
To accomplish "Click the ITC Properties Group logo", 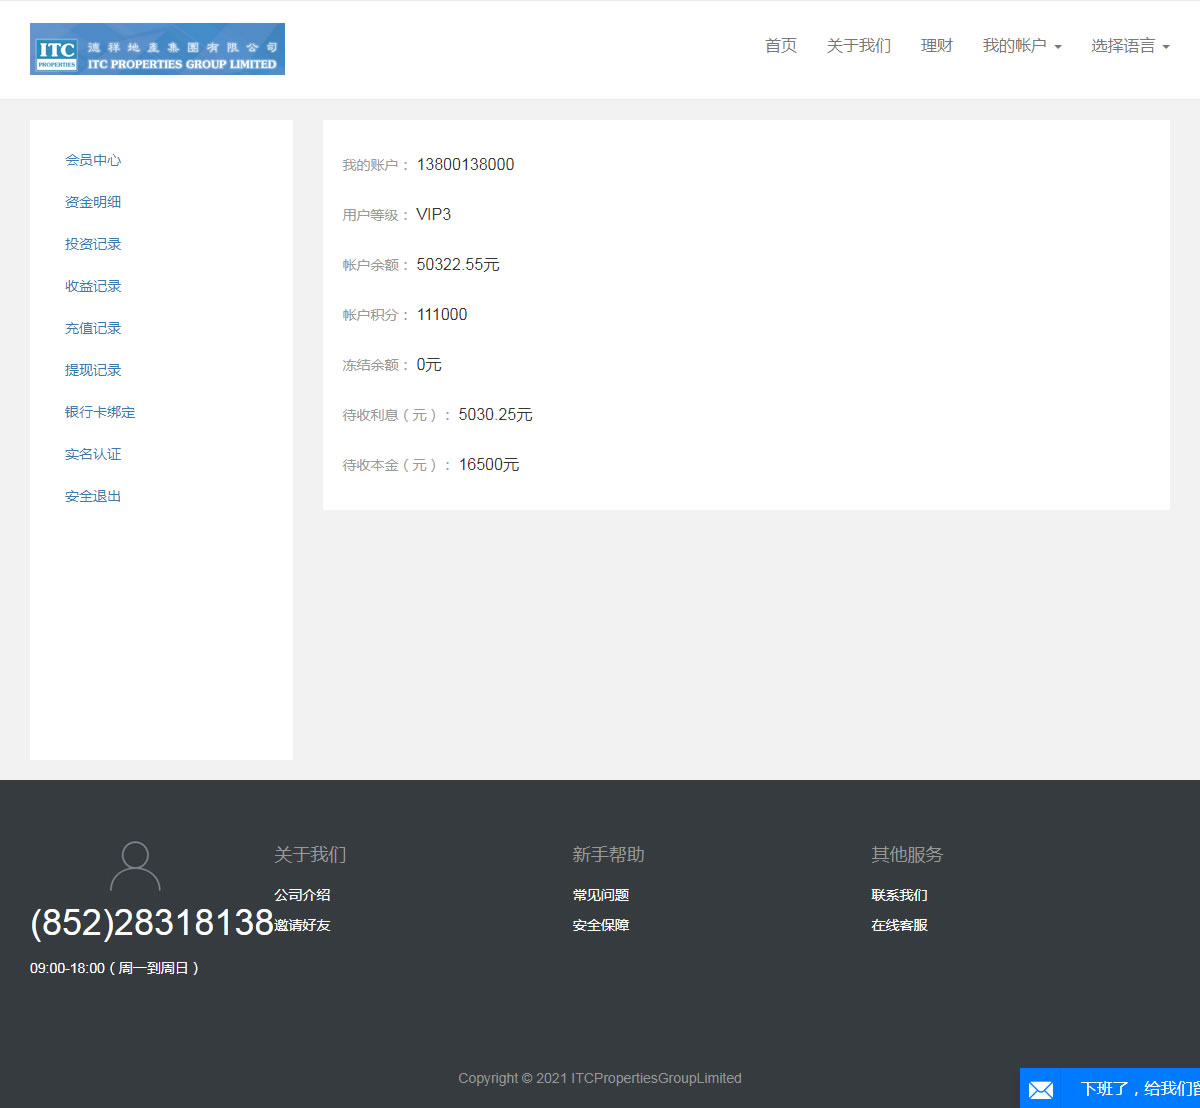I will coord(157,49).
